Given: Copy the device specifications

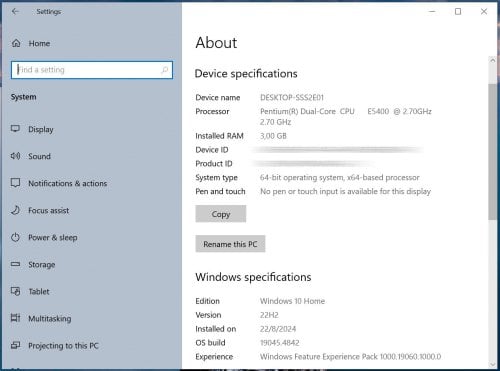Looking at the screenshot, I should (221, 214).
